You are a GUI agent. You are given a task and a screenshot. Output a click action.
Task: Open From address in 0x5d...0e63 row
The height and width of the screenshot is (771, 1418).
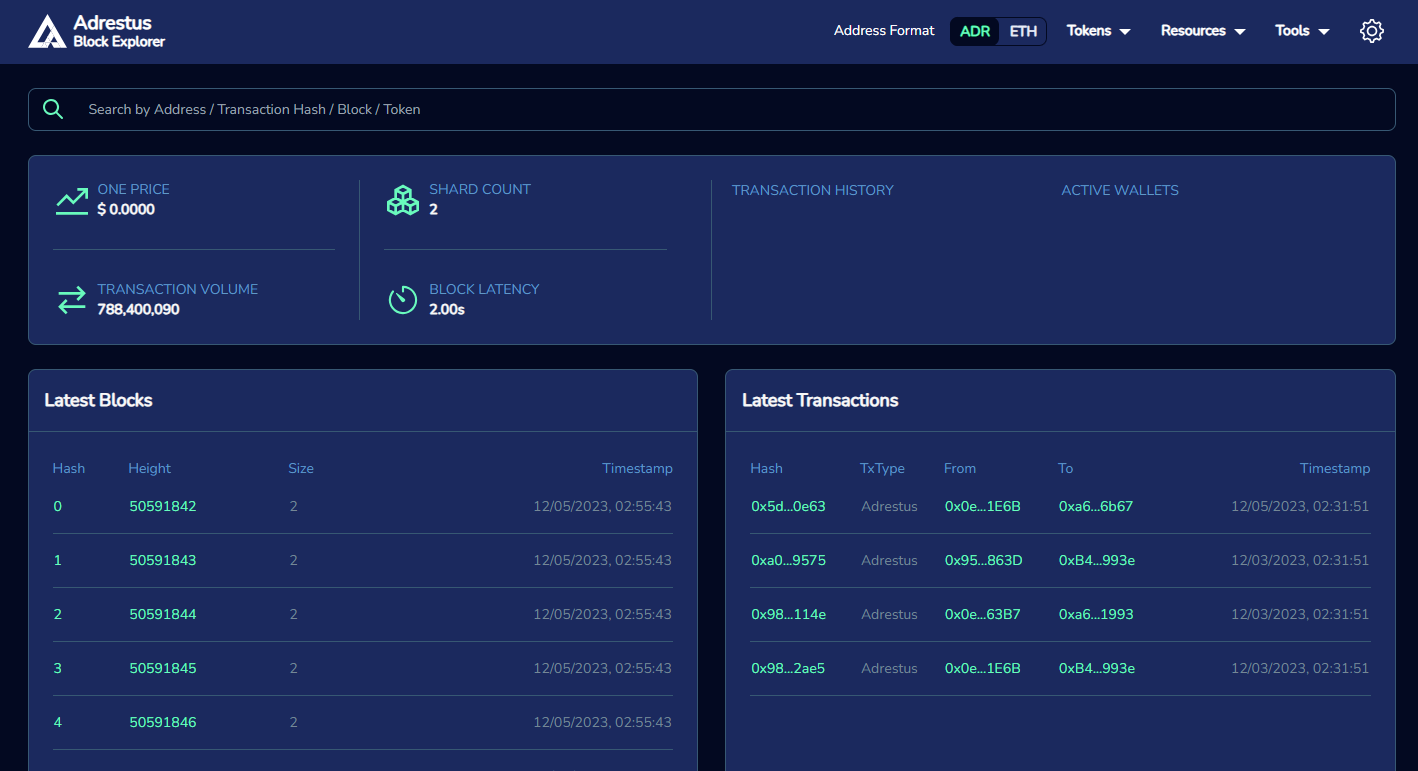982,506
